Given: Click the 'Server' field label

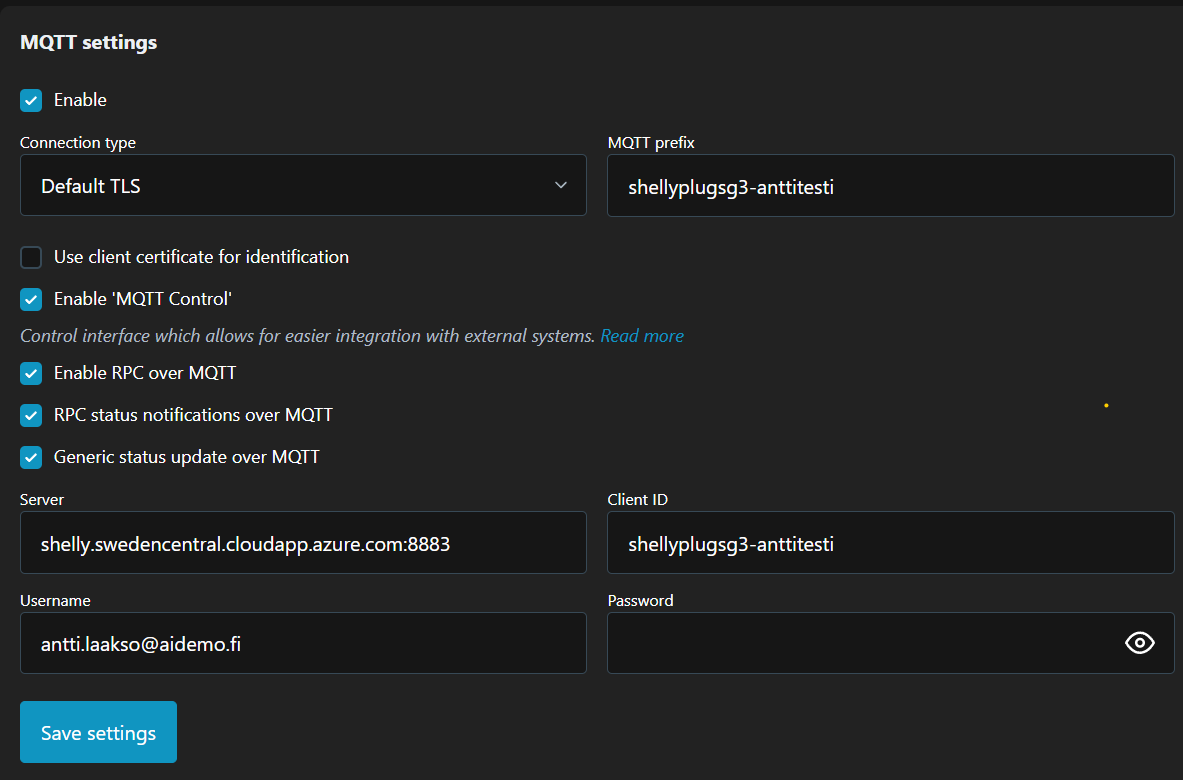Looking at the screenshot, I should point(42,500).
